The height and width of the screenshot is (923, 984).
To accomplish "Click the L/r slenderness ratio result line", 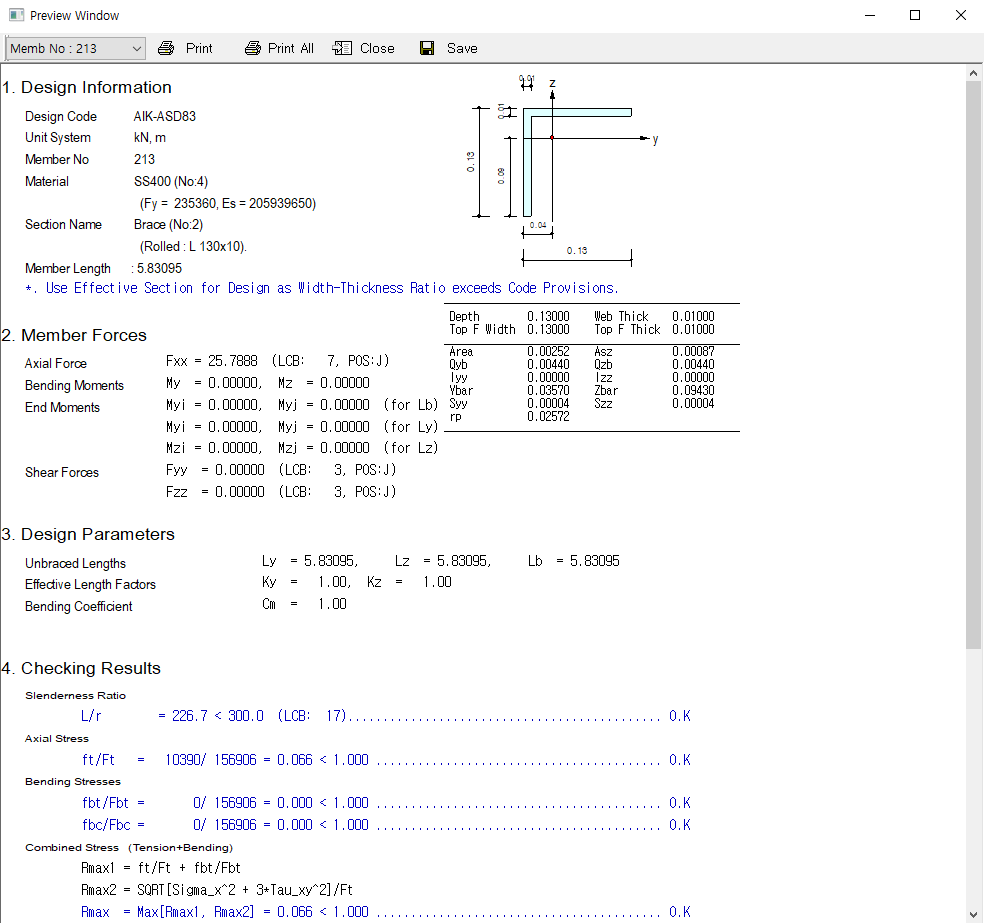I will click(385, 716).
